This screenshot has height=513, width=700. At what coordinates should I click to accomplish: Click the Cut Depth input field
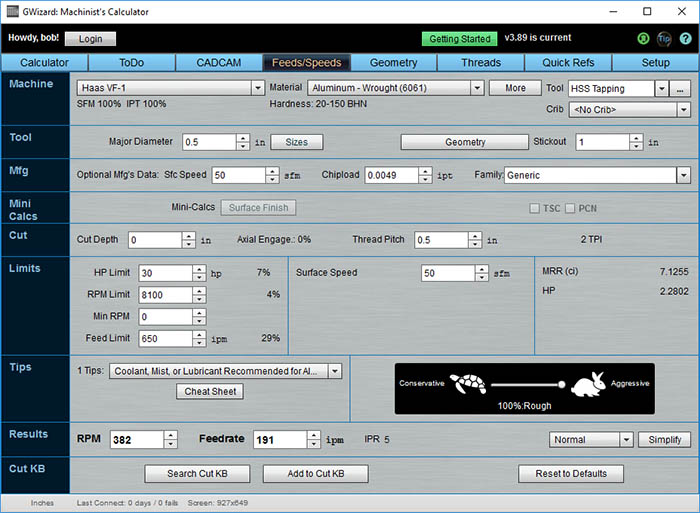(x=155, y=240)
